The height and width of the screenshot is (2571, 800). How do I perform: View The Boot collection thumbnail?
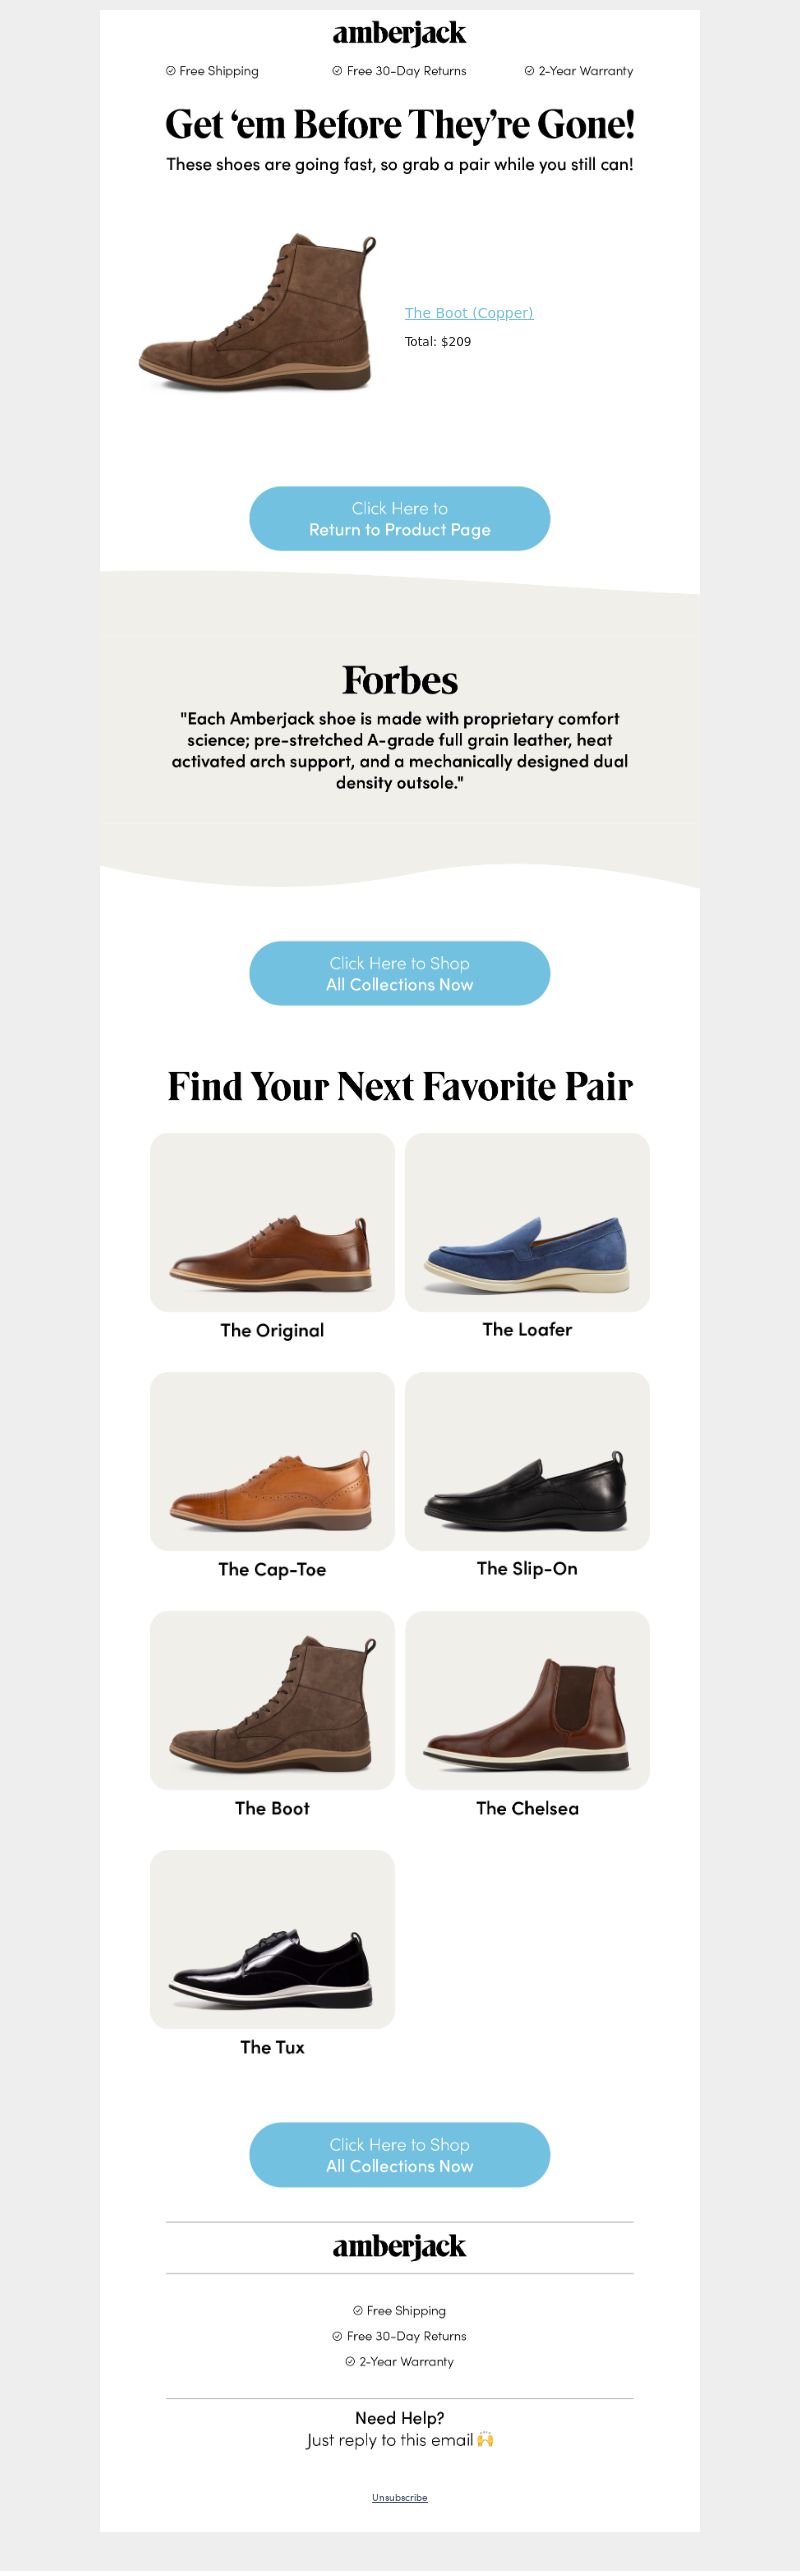[x=272, y=1701]
